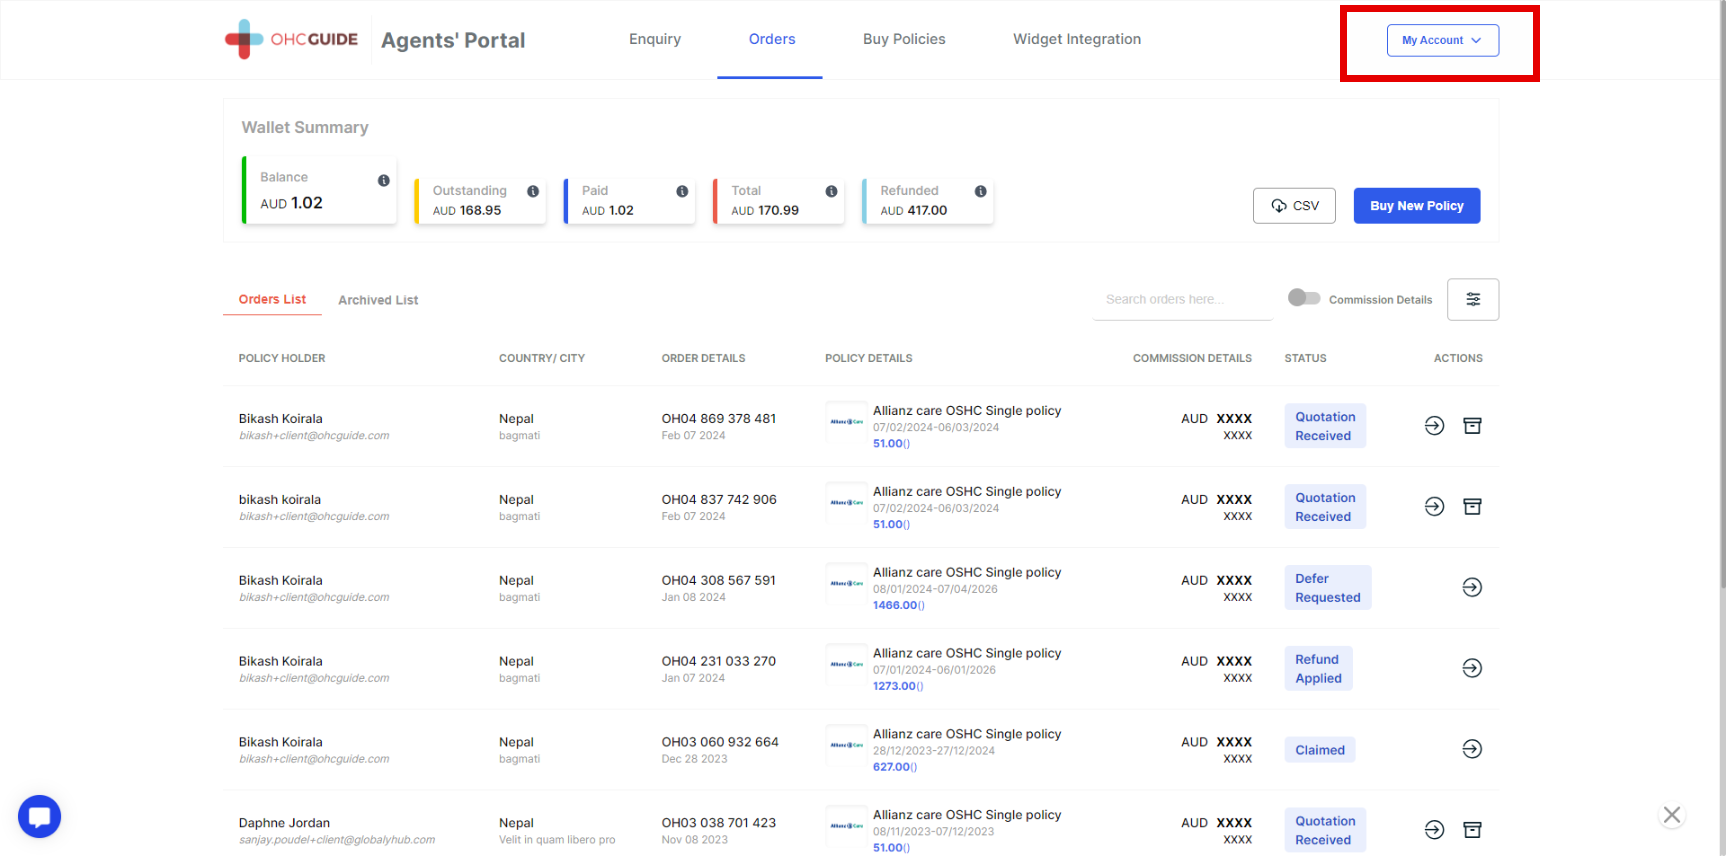Go to Buy Policies page
The height and width of the screenshot is (856, 1726).
[904, 39]
